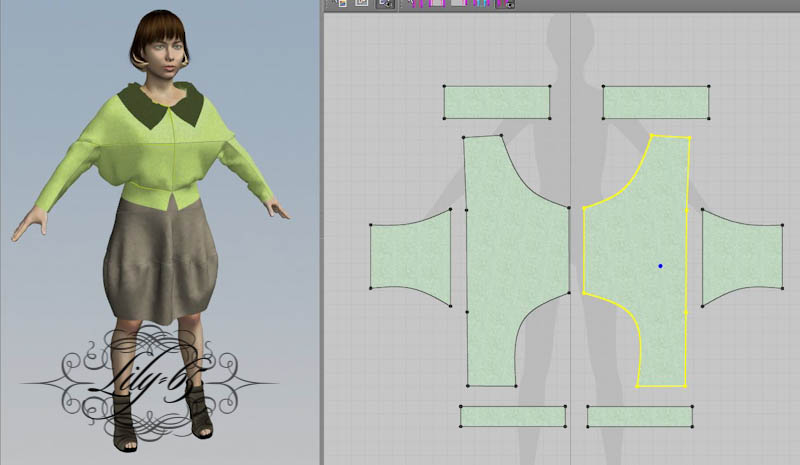Select the left sleeve pattern piece
Screen dimensions: 800x465
tap(409, 258)
